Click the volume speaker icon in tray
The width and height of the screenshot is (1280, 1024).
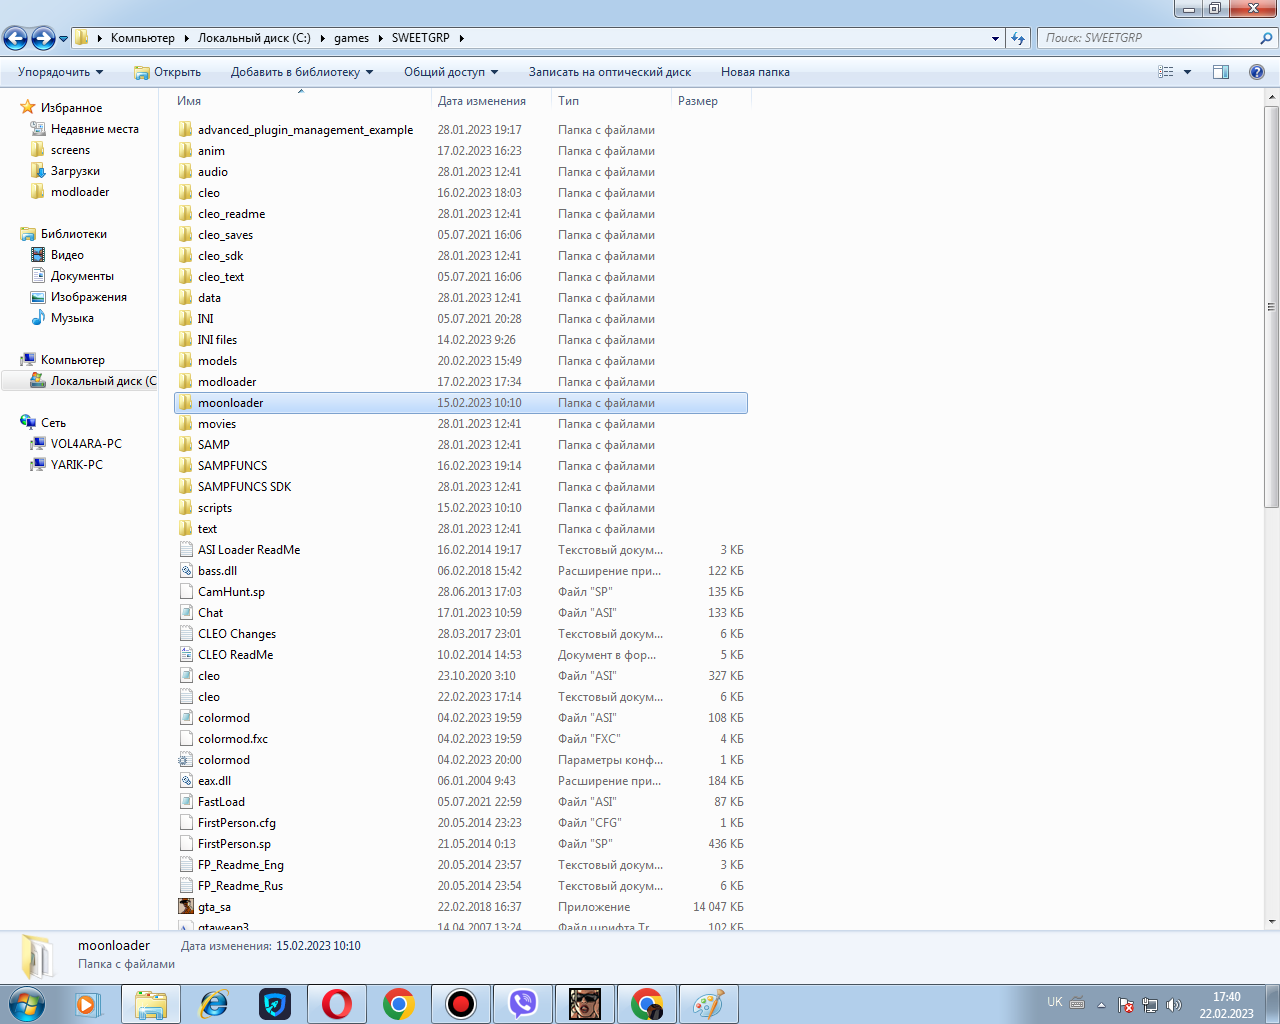[x=1173, y=1005]
